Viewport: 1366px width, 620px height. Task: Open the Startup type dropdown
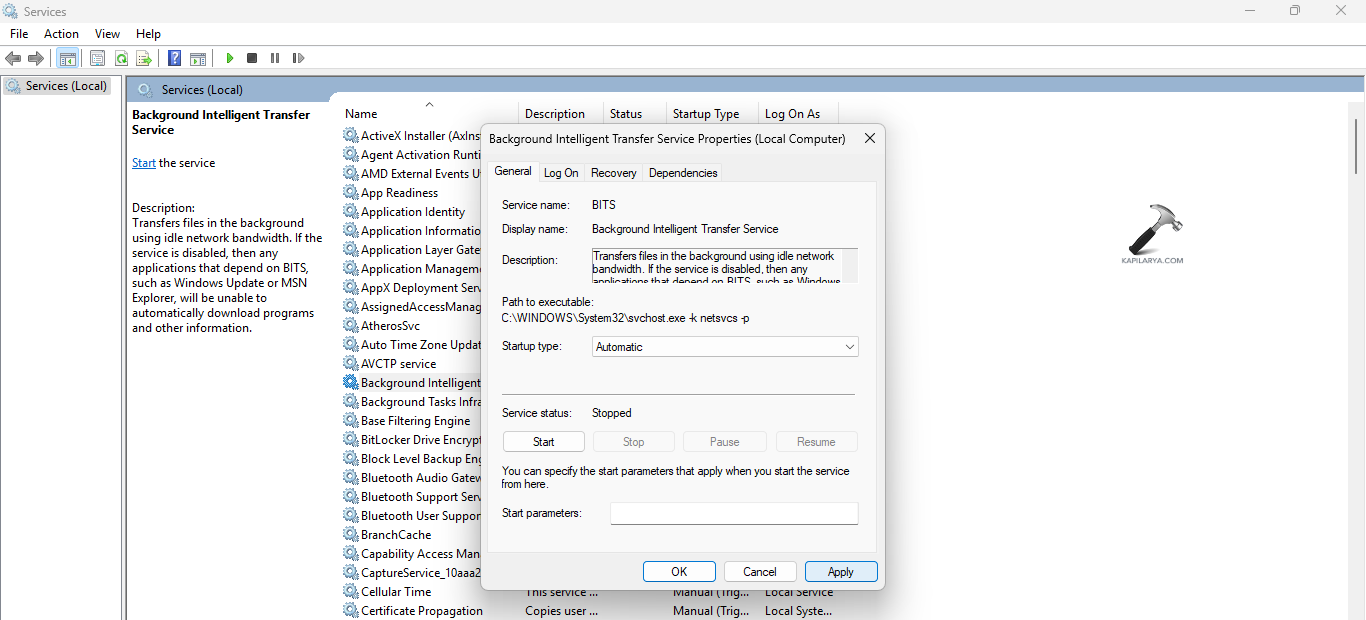(x=848, y=346)
